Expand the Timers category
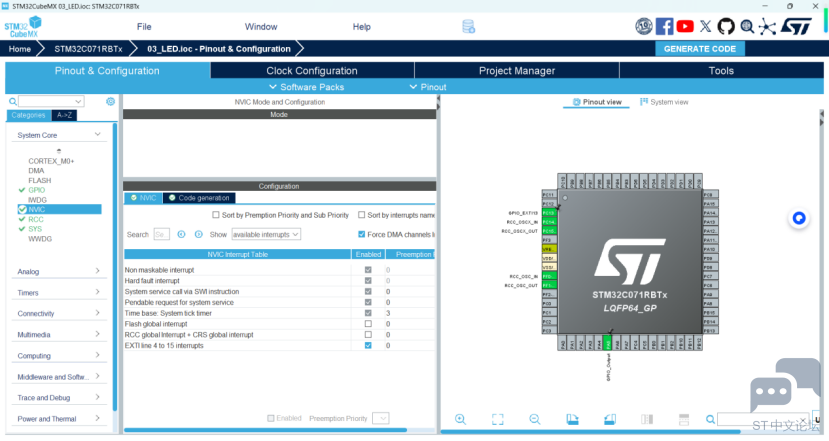The image size is (829, 441). pyautogui.click(x=58, y=293)
